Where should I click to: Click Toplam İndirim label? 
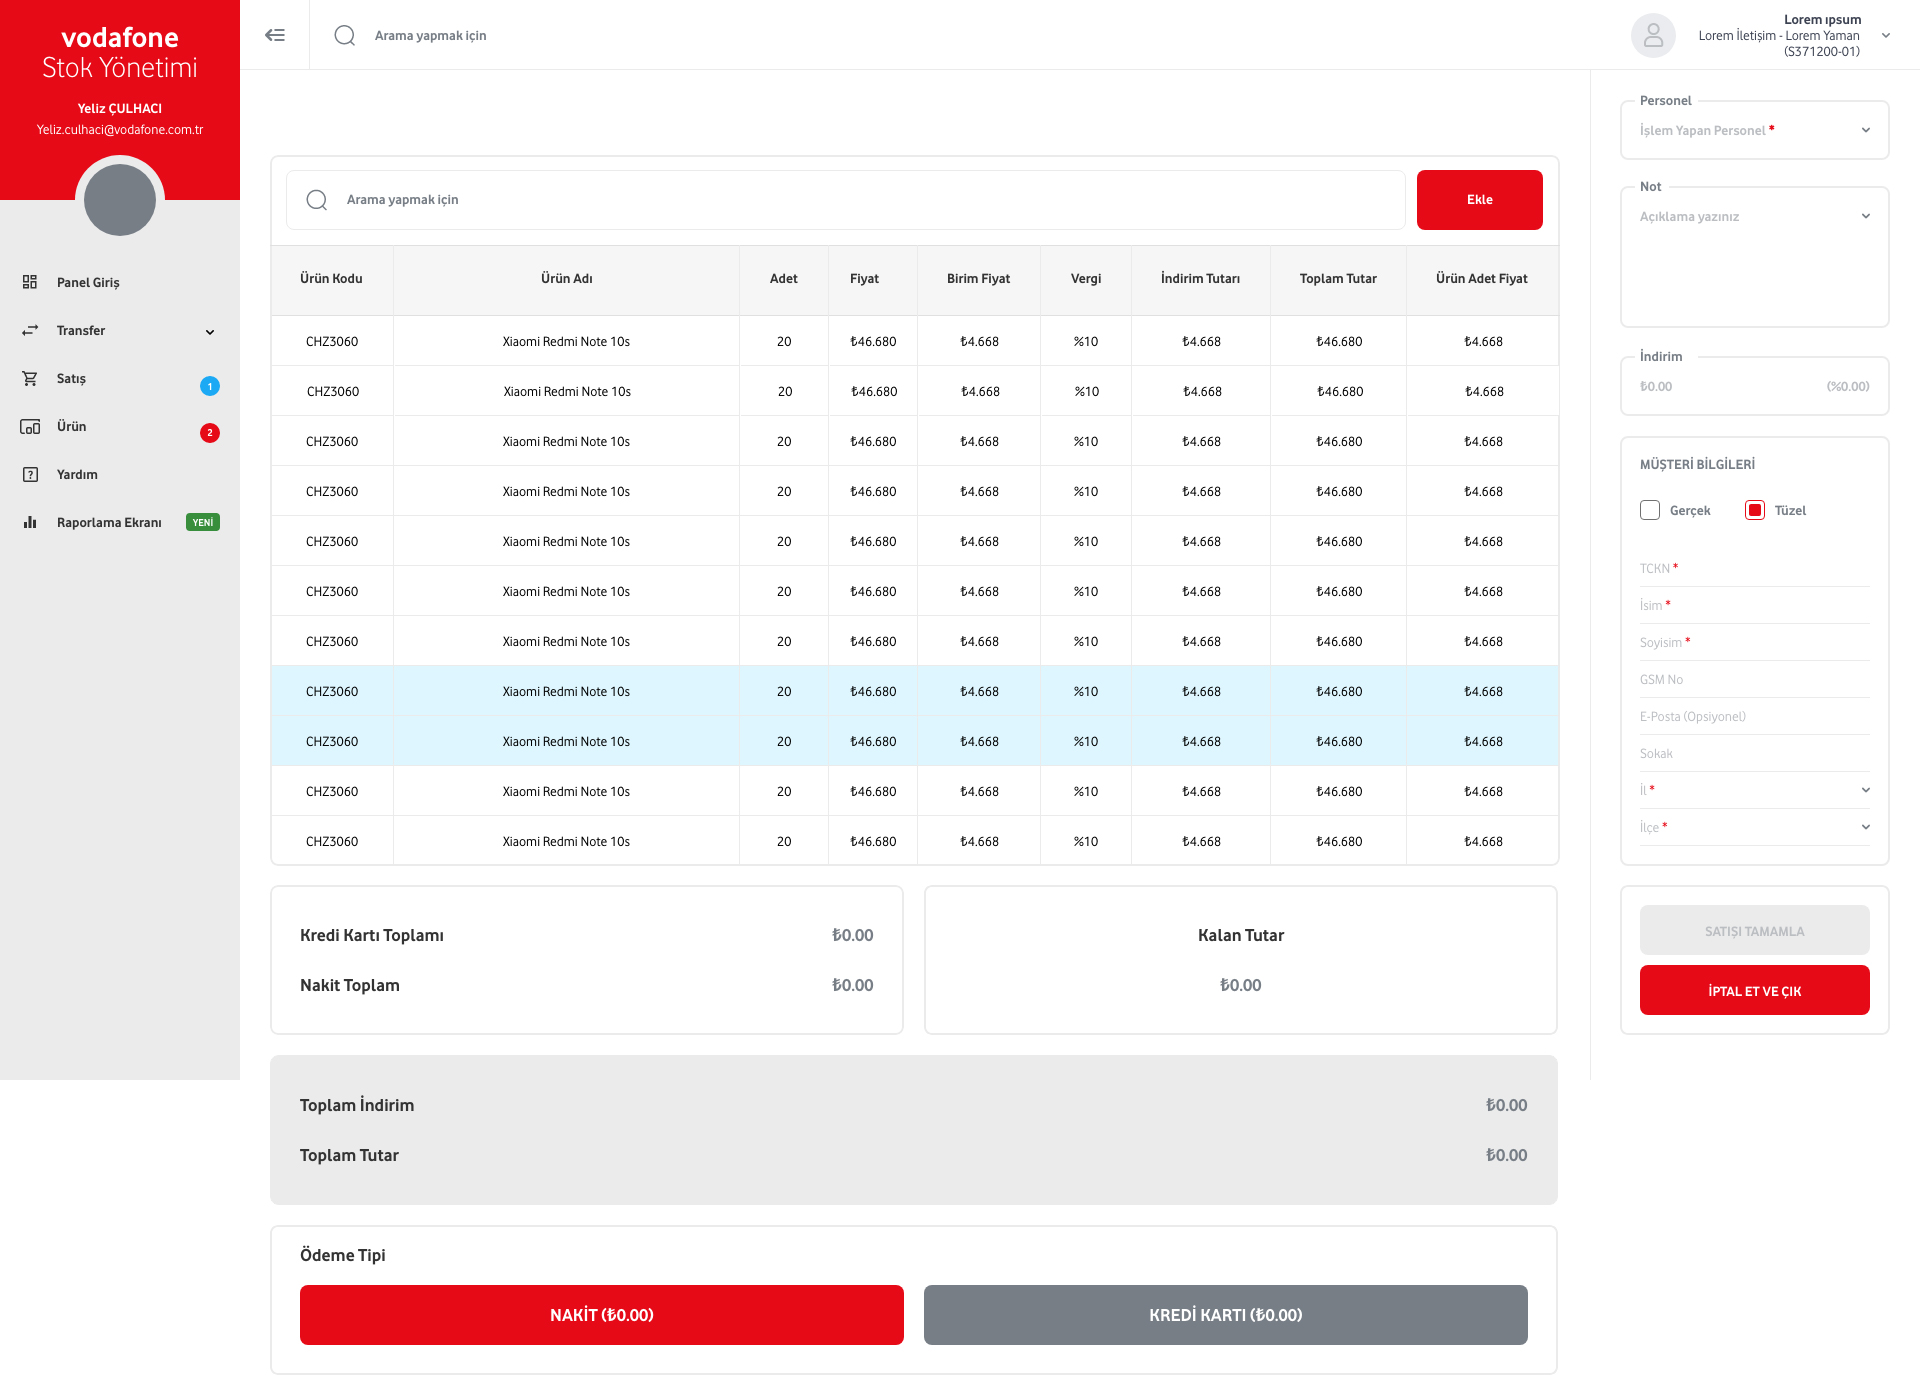point(357,1105)
